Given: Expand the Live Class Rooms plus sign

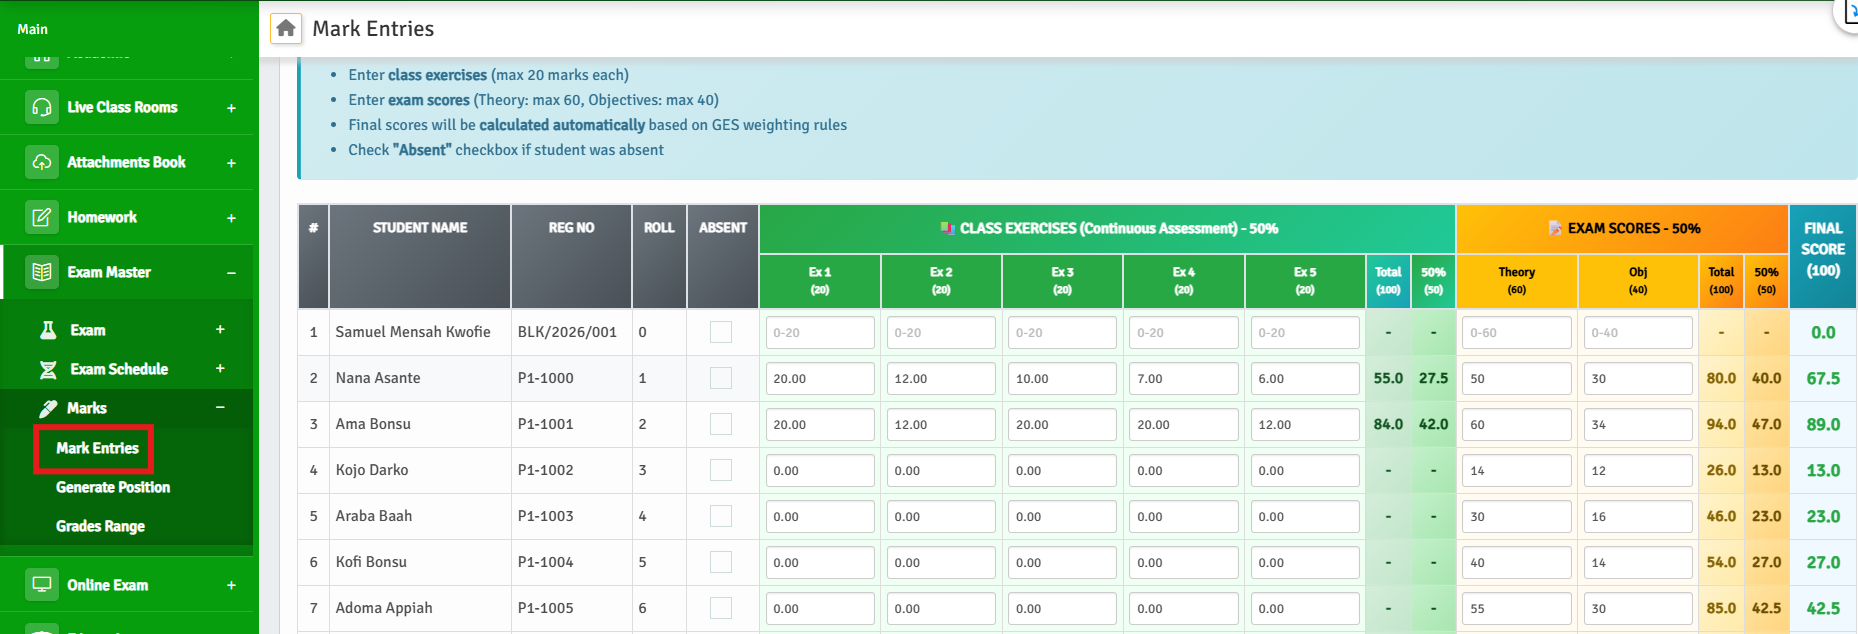Looking at the screenshot, I should pos(231,108).
